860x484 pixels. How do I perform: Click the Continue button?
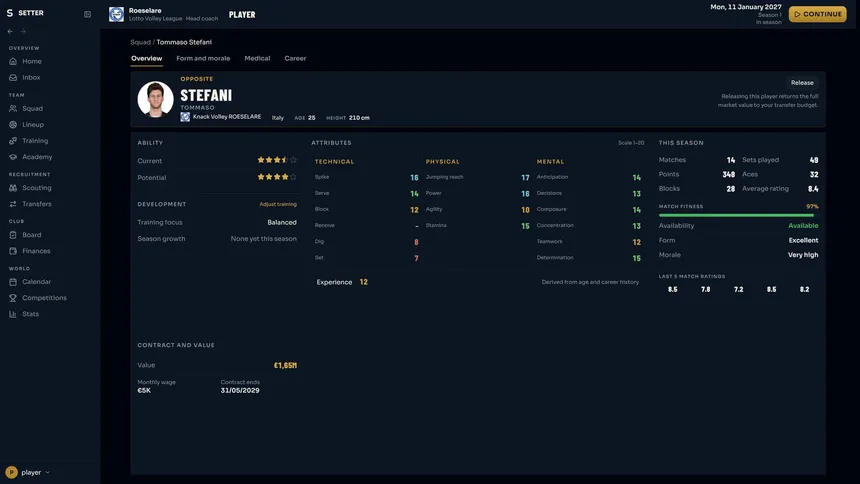(x=817, y=14)
